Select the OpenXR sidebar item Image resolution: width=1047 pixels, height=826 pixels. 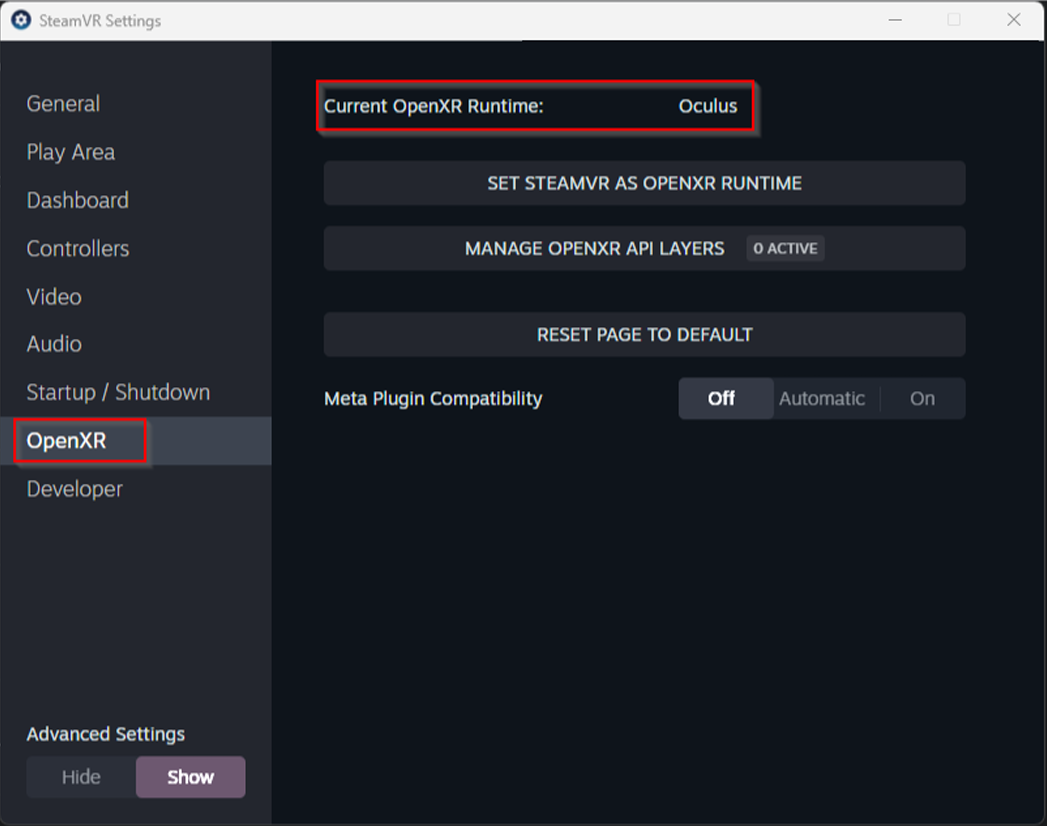(66, 441)
